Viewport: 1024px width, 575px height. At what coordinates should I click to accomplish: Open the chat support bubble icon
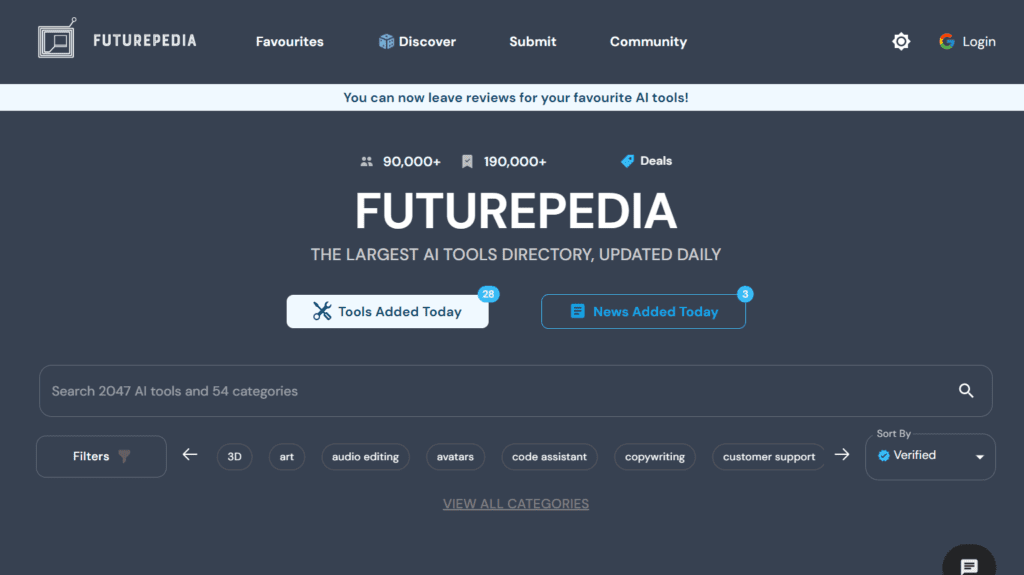coord(968,565)
